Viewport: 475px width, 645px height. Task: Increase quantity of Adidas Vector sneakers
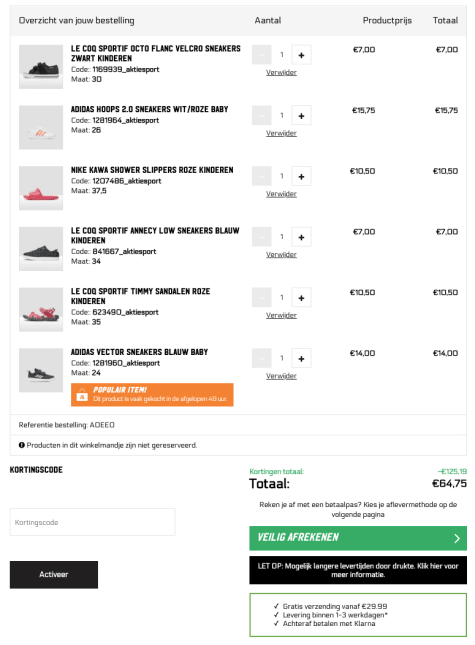301,358
